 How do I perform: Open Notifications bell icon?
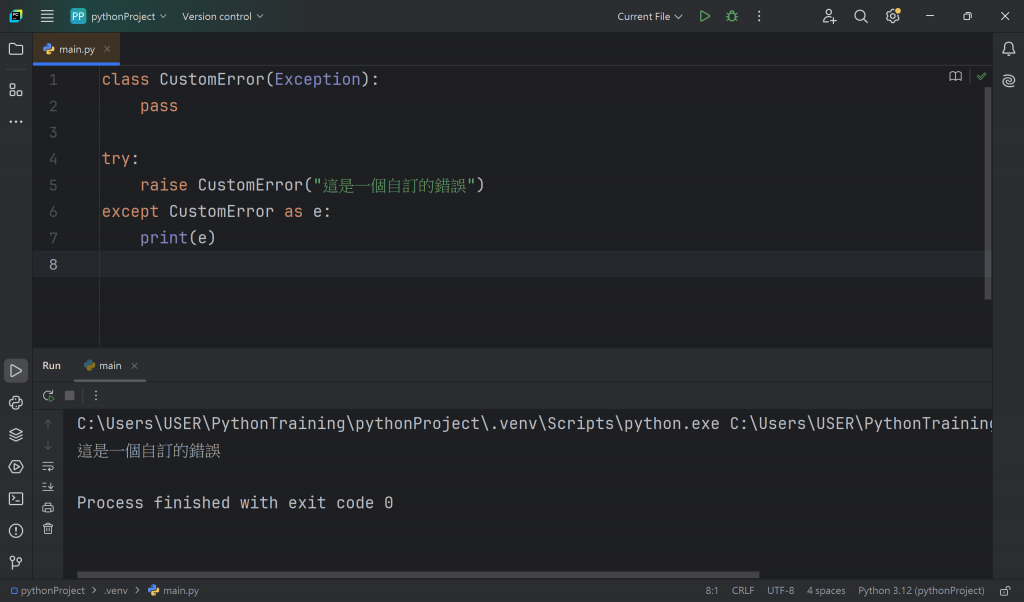coord(1008,49)
